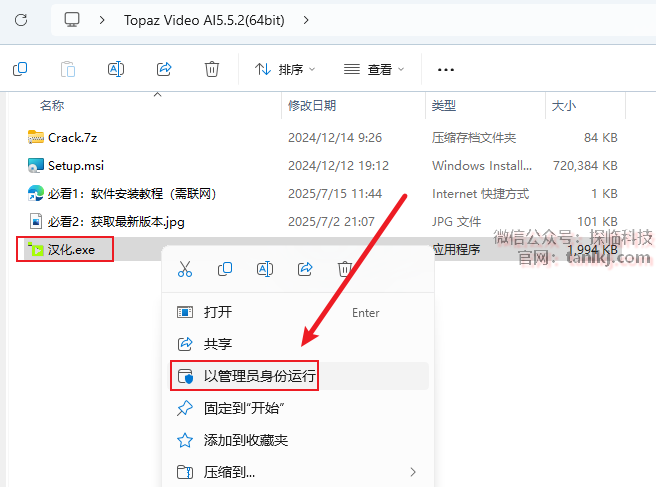Click the Delete icon in context menu
The image size is (656, 487).
pos(345,269)
